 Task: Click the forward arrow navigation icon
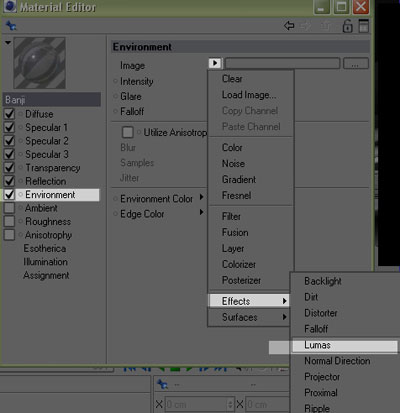[x=306, y=26]
